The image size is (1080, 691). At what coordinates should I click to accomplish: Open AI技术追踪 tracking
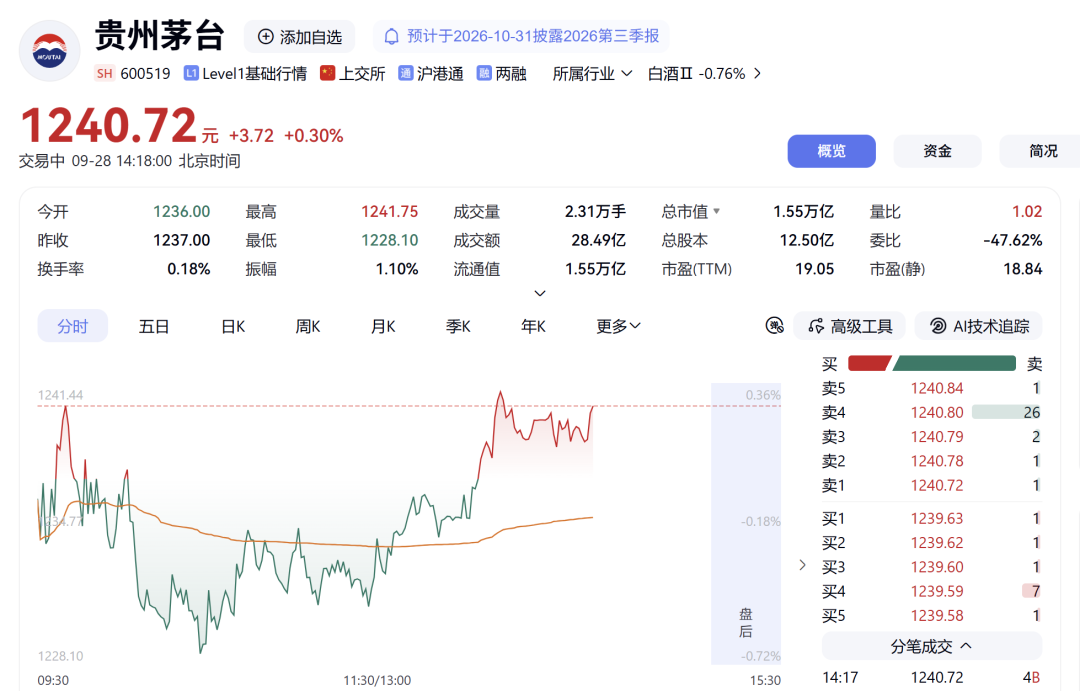(979, 326)
